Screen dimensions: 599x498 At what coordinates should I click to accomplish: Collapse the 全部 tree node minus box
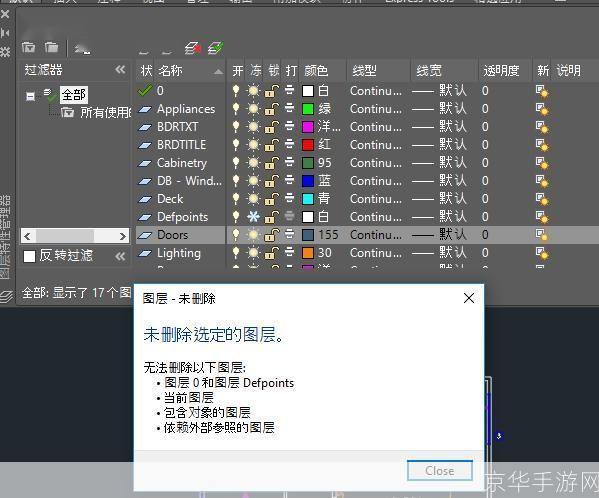[31, 95]
